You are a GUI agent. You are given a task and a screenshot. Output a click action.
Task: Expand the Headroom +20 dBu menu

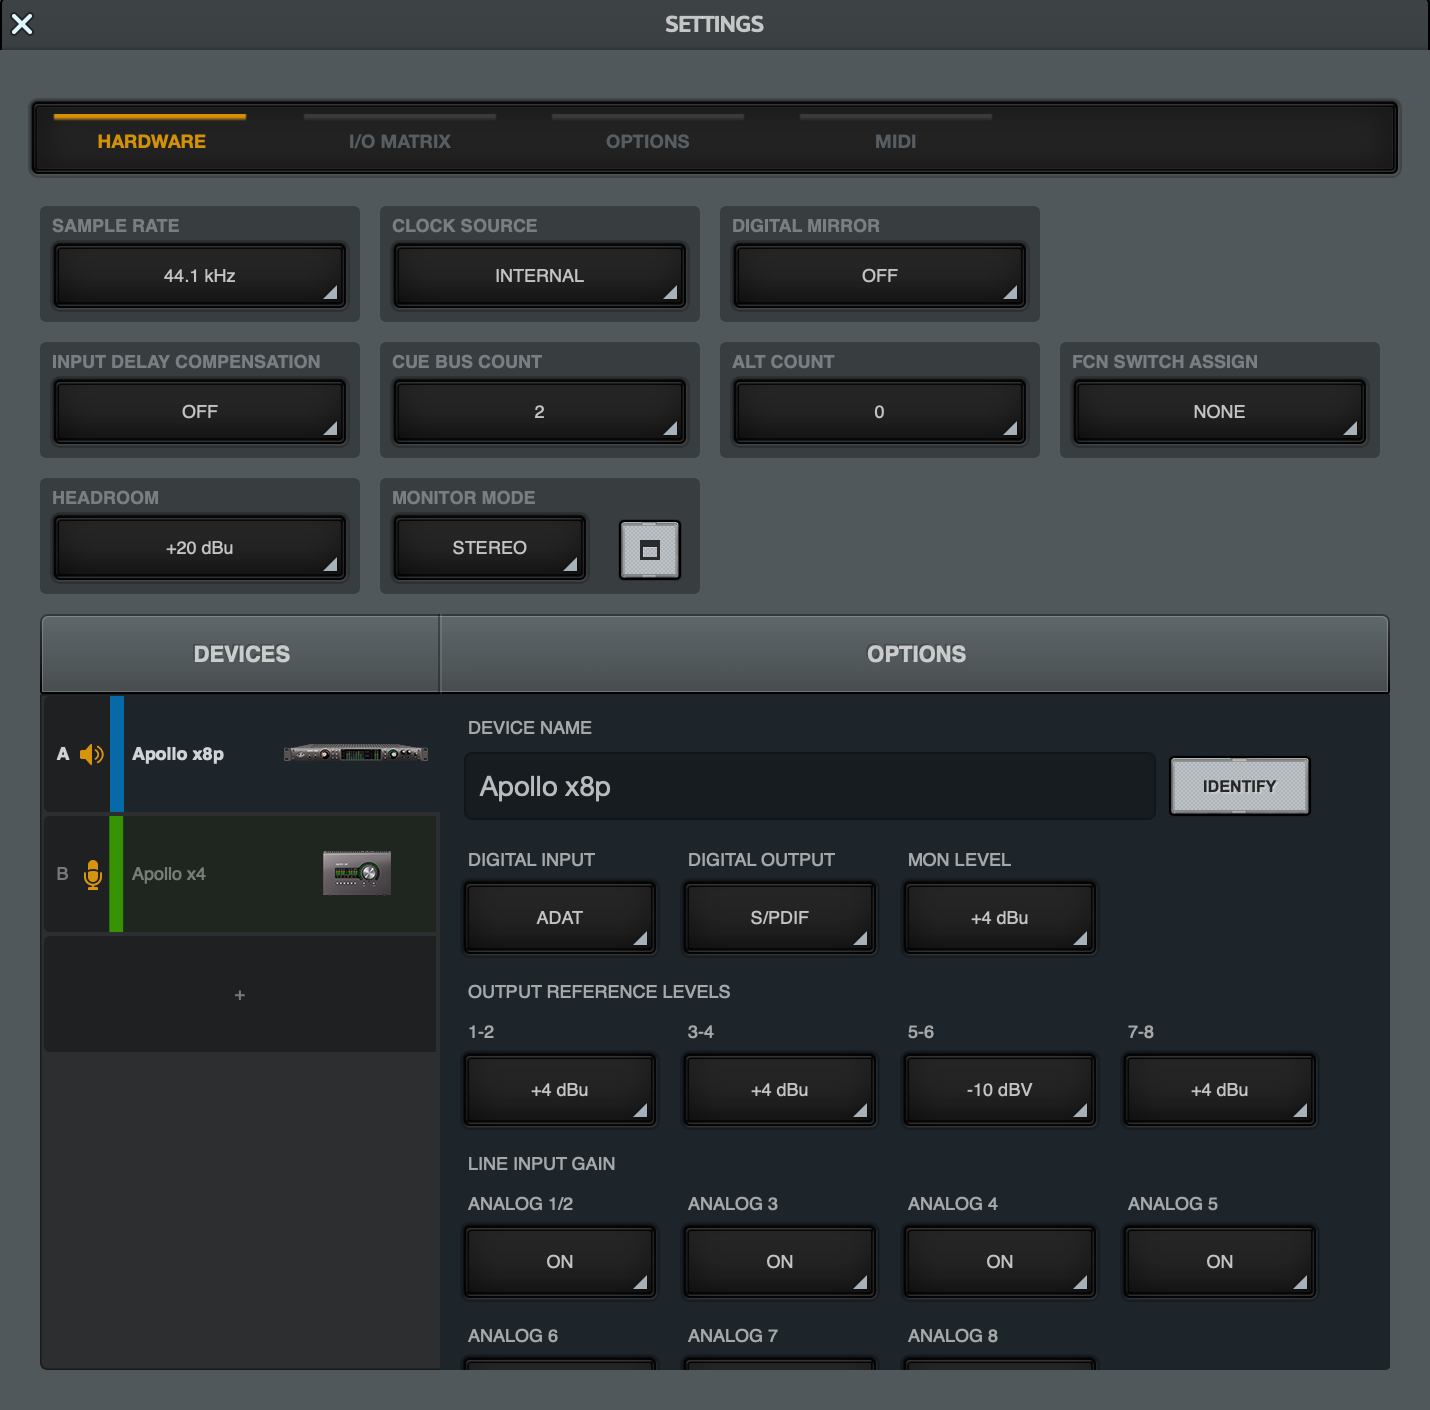pyautogui.click(x=200, y=548)
